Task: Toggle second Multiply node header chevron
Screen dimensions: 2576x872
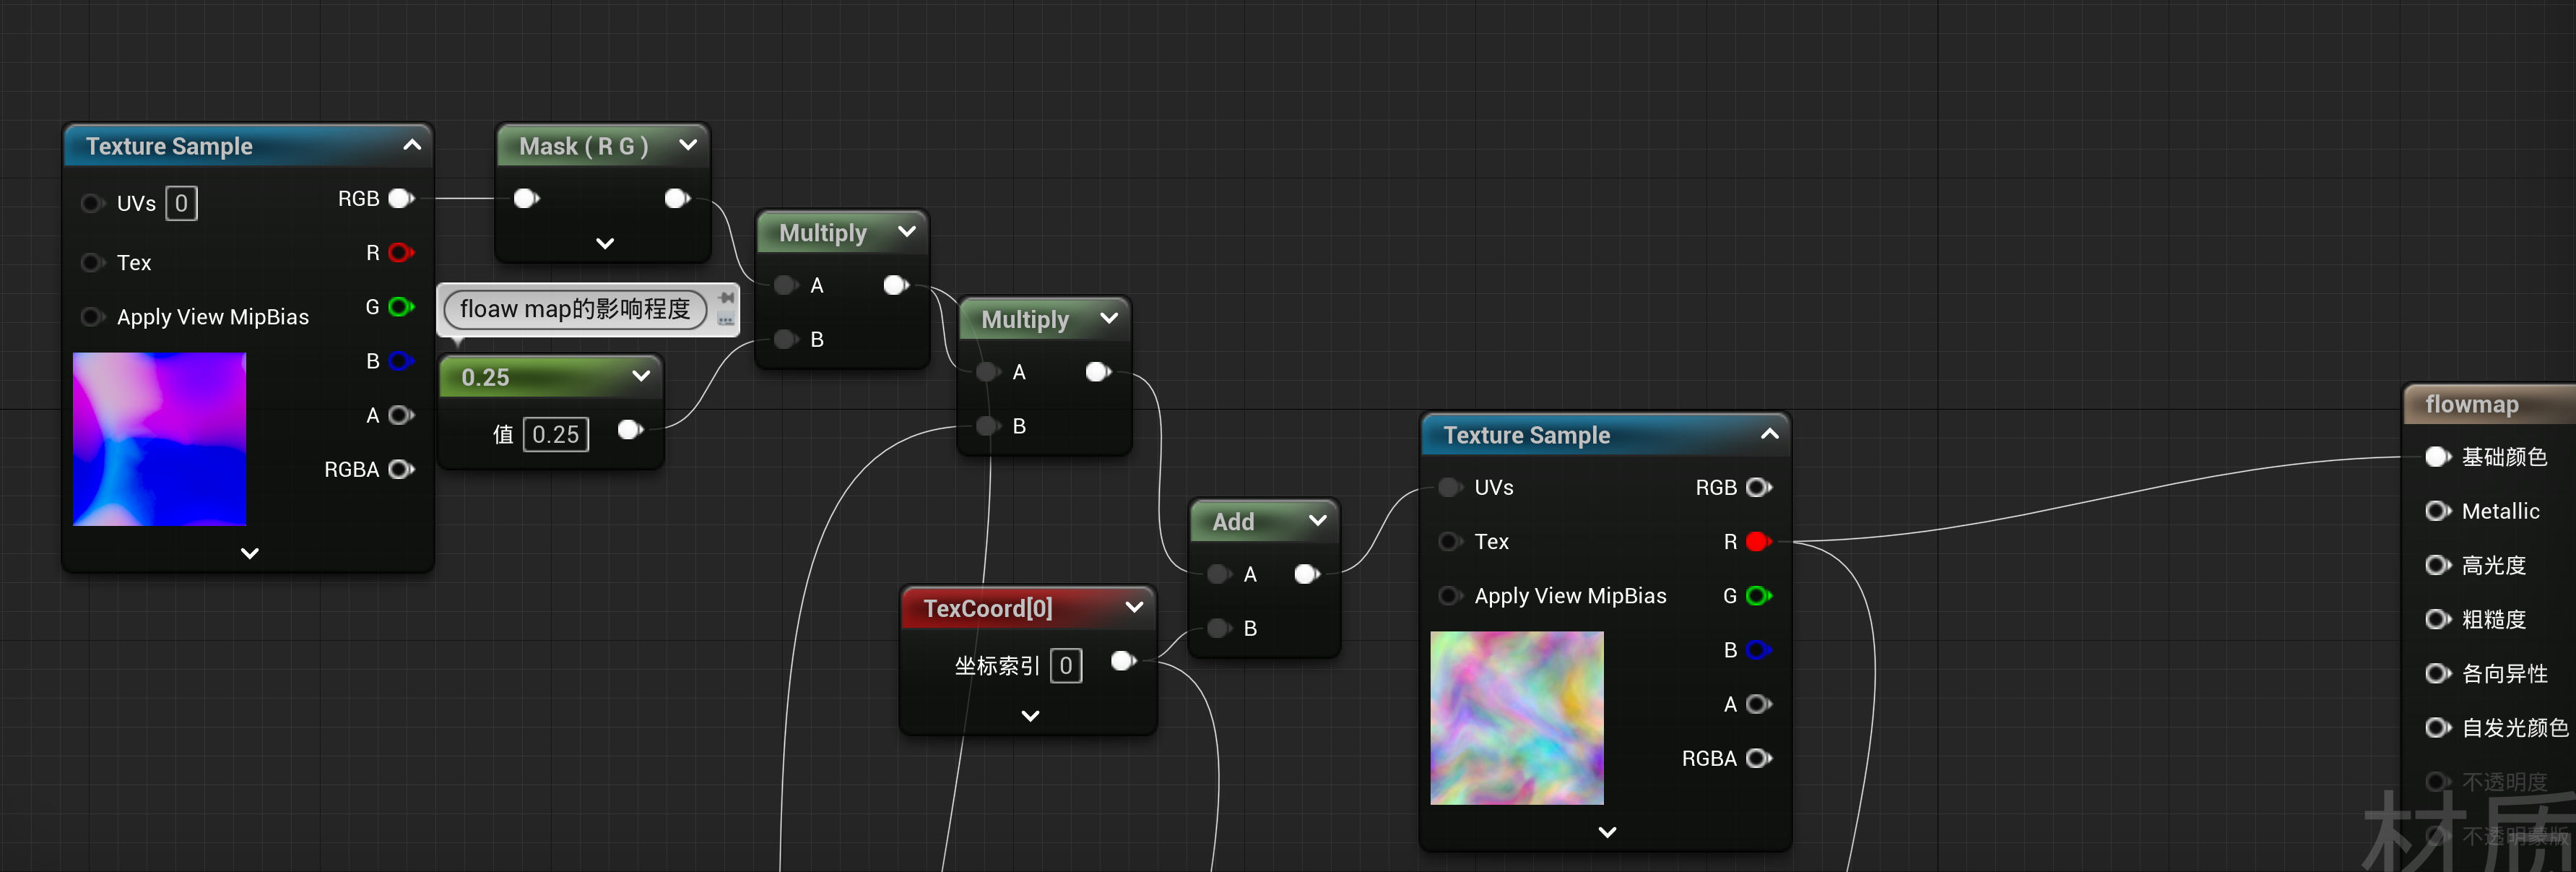Action: pos(1109,318)
